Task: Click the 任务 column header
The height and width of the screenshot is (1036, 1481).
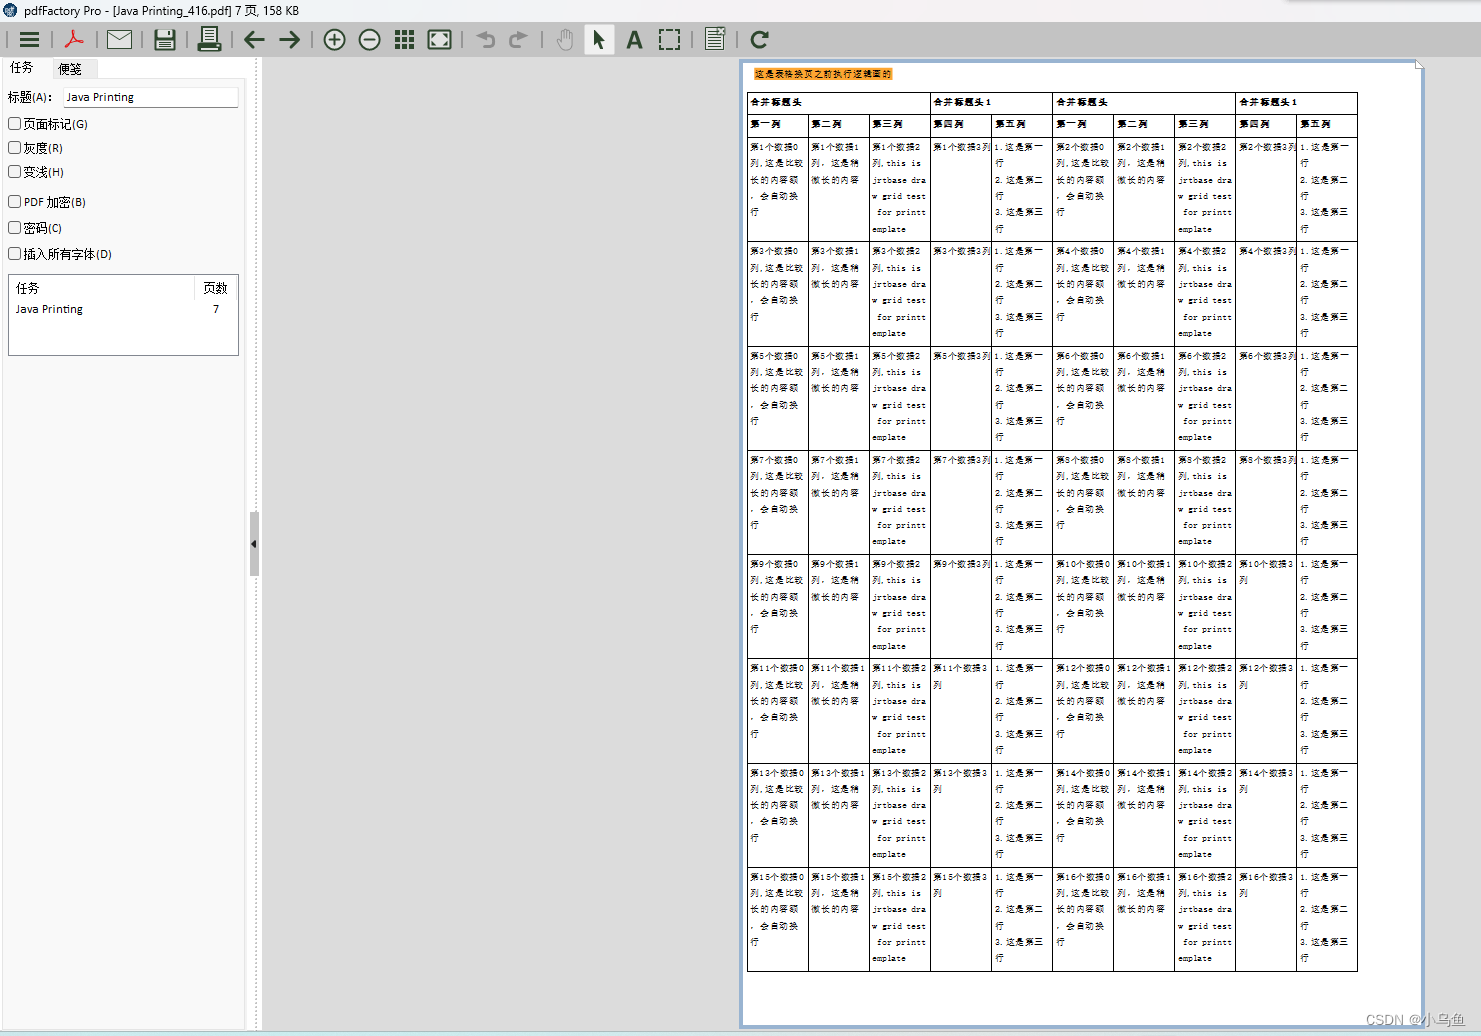Action: tap(101, 288)
